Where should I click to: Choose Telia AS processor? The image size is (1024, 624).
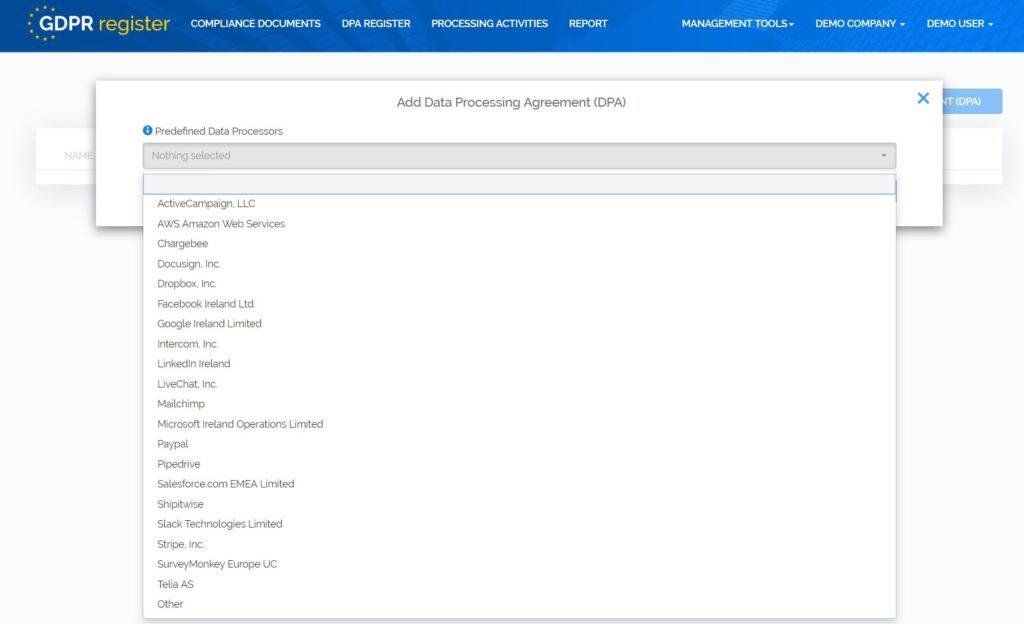coord(519,584)
